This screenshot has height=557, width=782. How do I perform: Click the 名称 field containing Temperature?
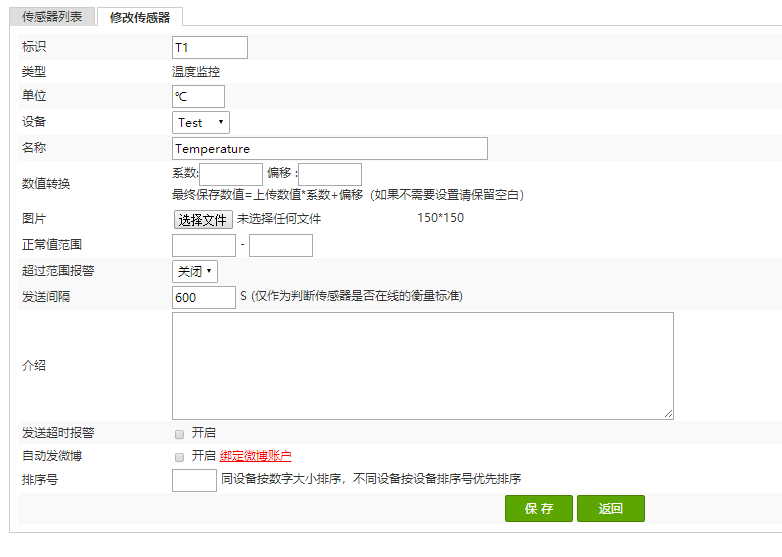(330, 149)
